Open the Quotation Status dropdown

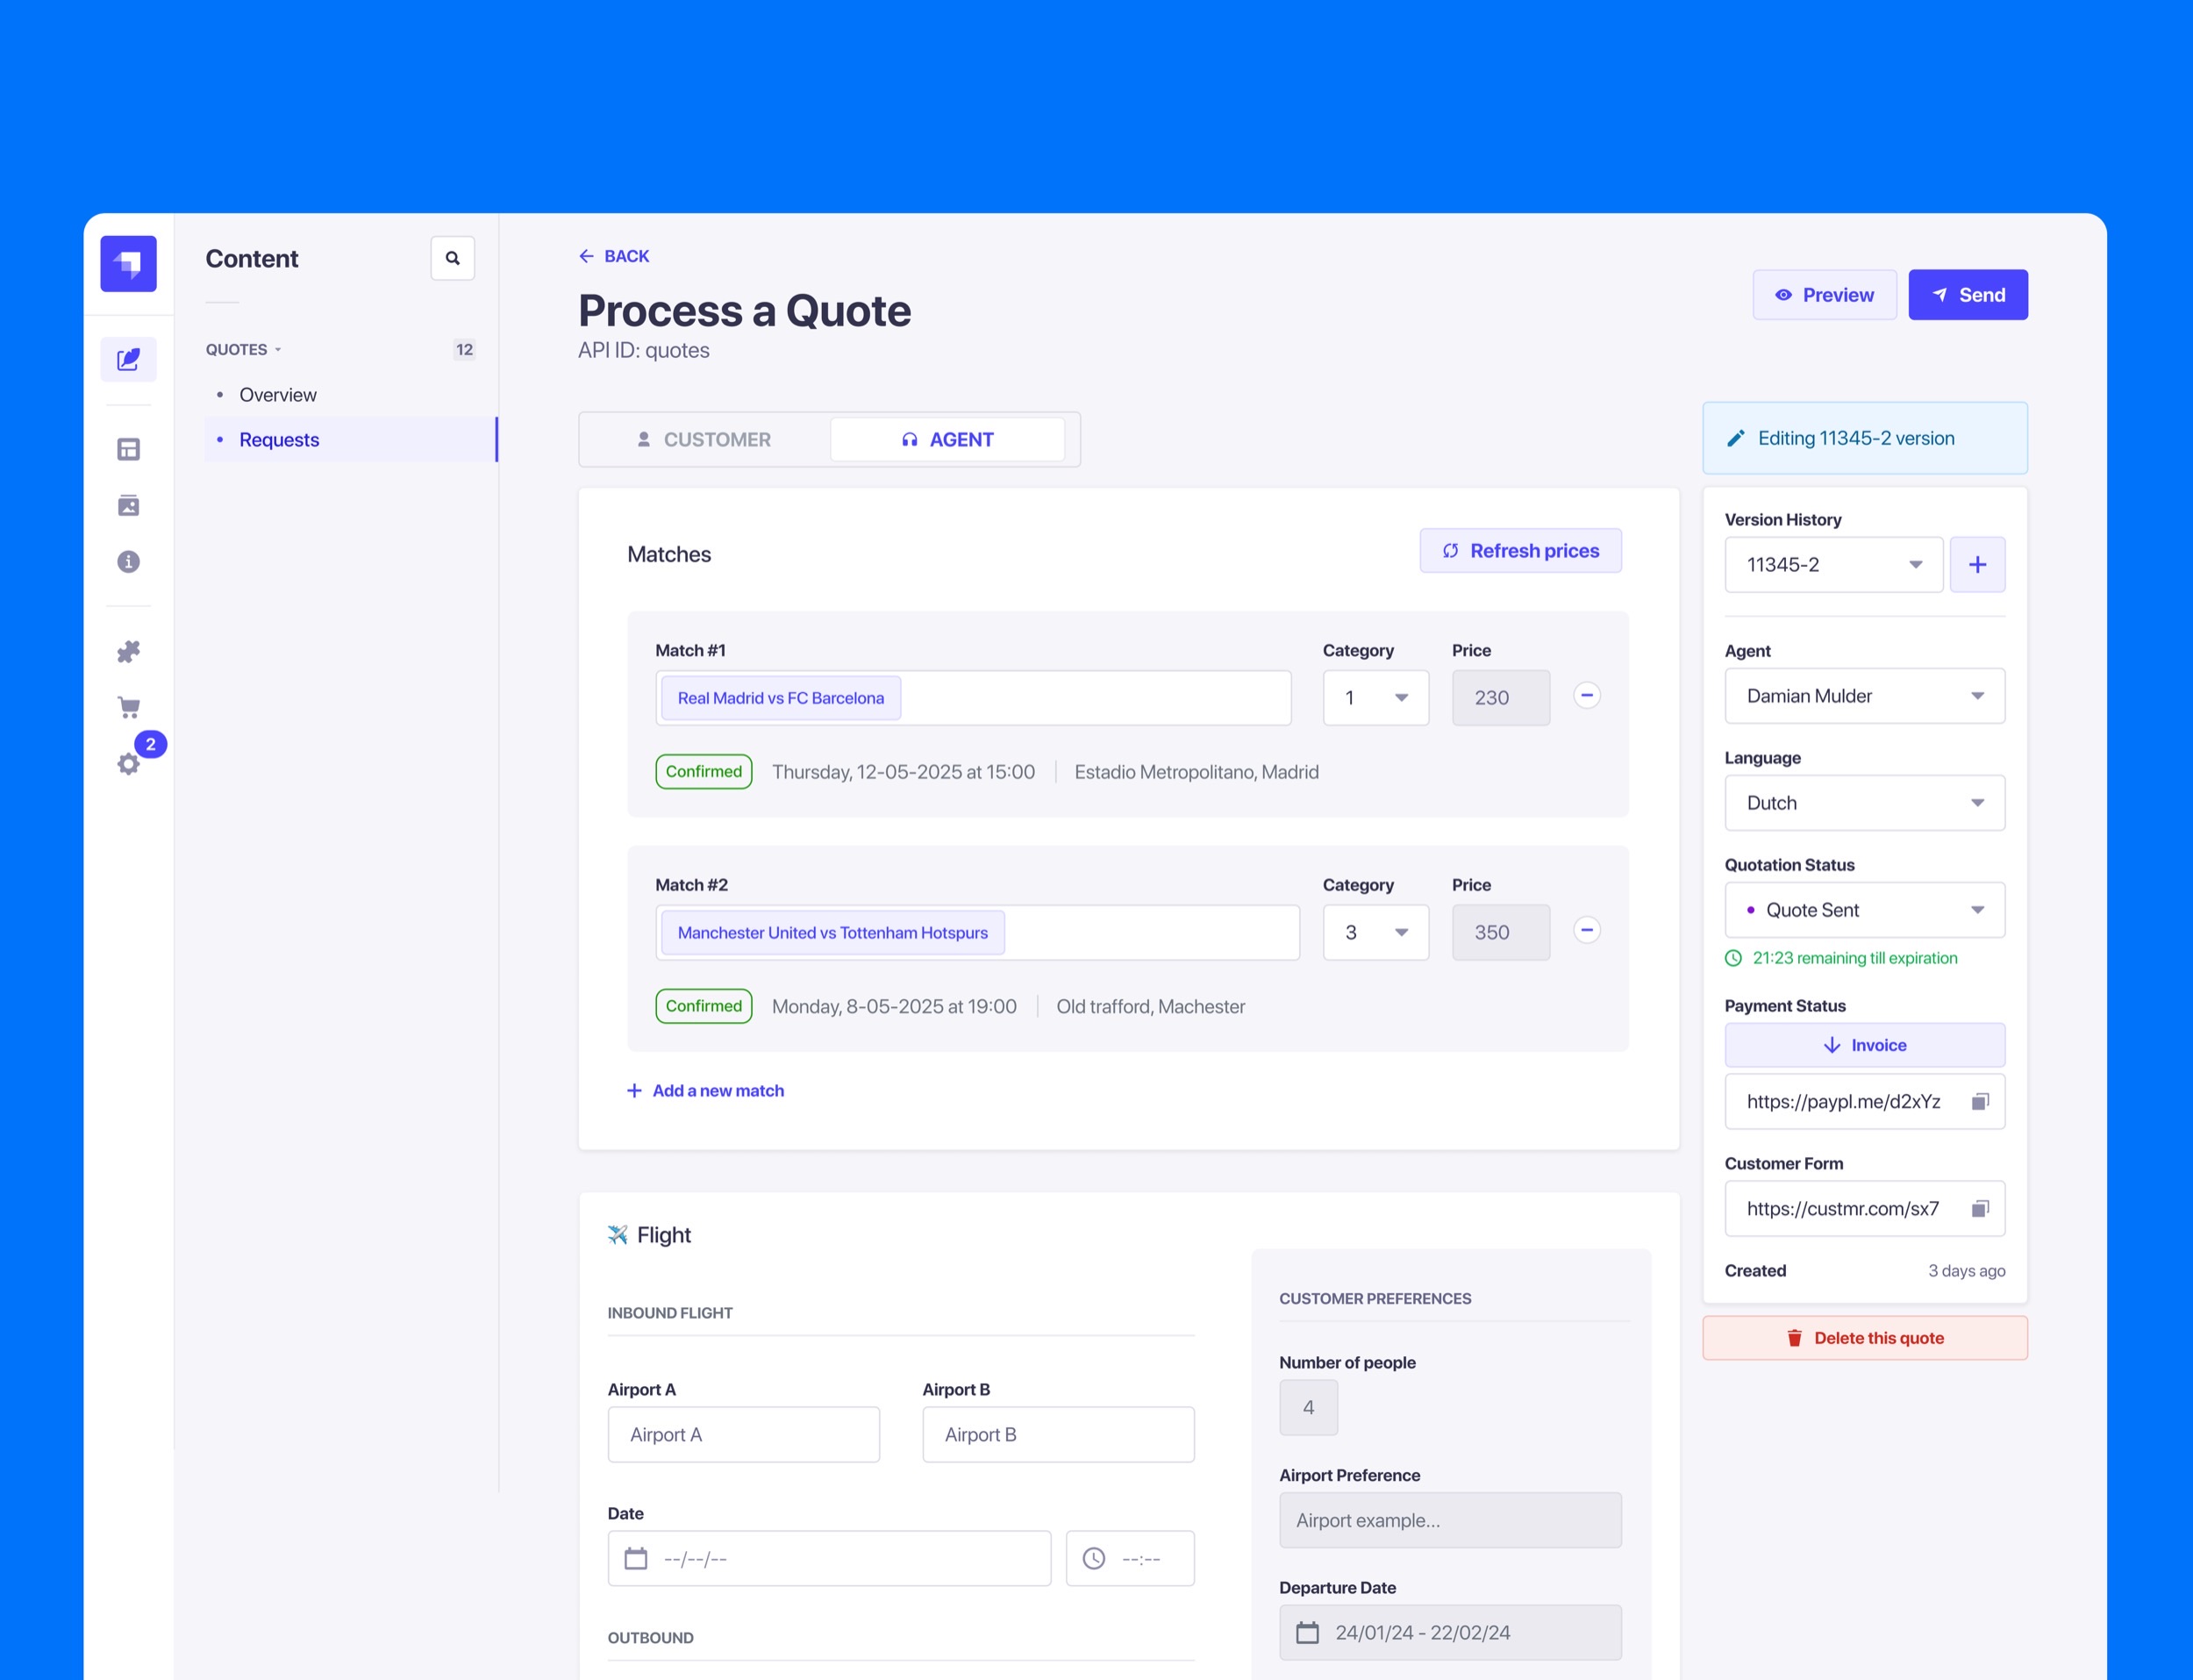click(1864, 910)
